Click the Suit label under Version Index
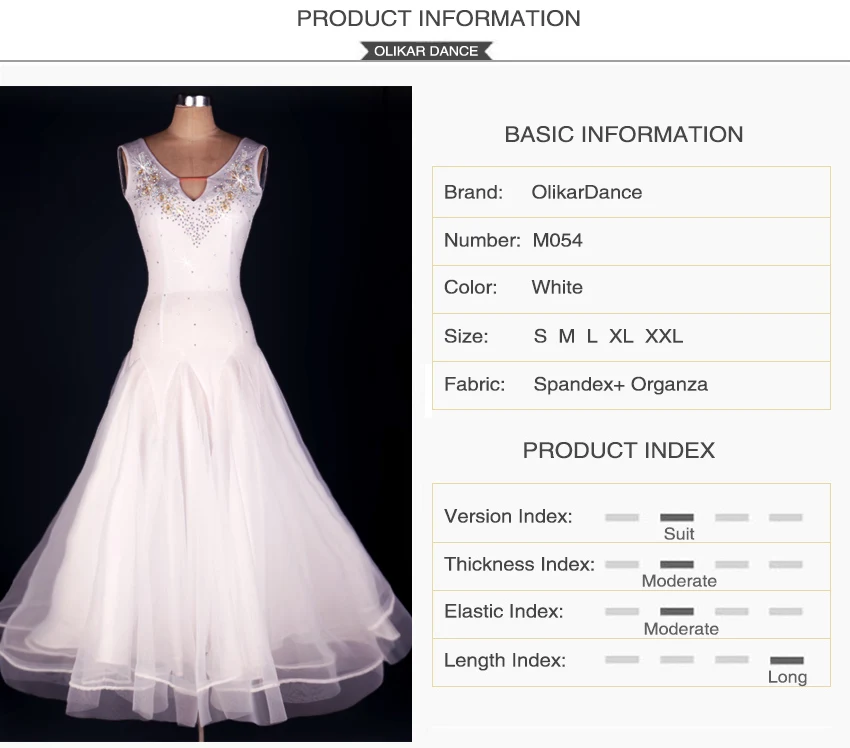The width and height of the screenshot is (850, 748). [x=679, y=534]
